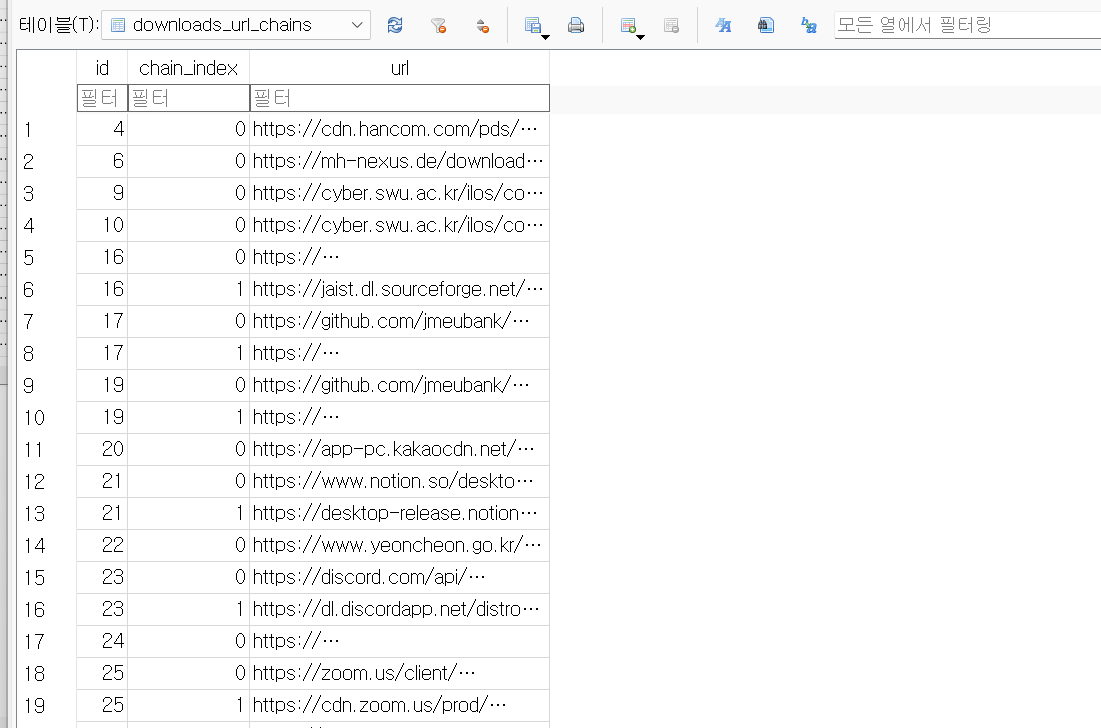Select id cell with value 20
Image resolution: width=1101 pixels, height=728 pixels.
click(x=103, y=449)
